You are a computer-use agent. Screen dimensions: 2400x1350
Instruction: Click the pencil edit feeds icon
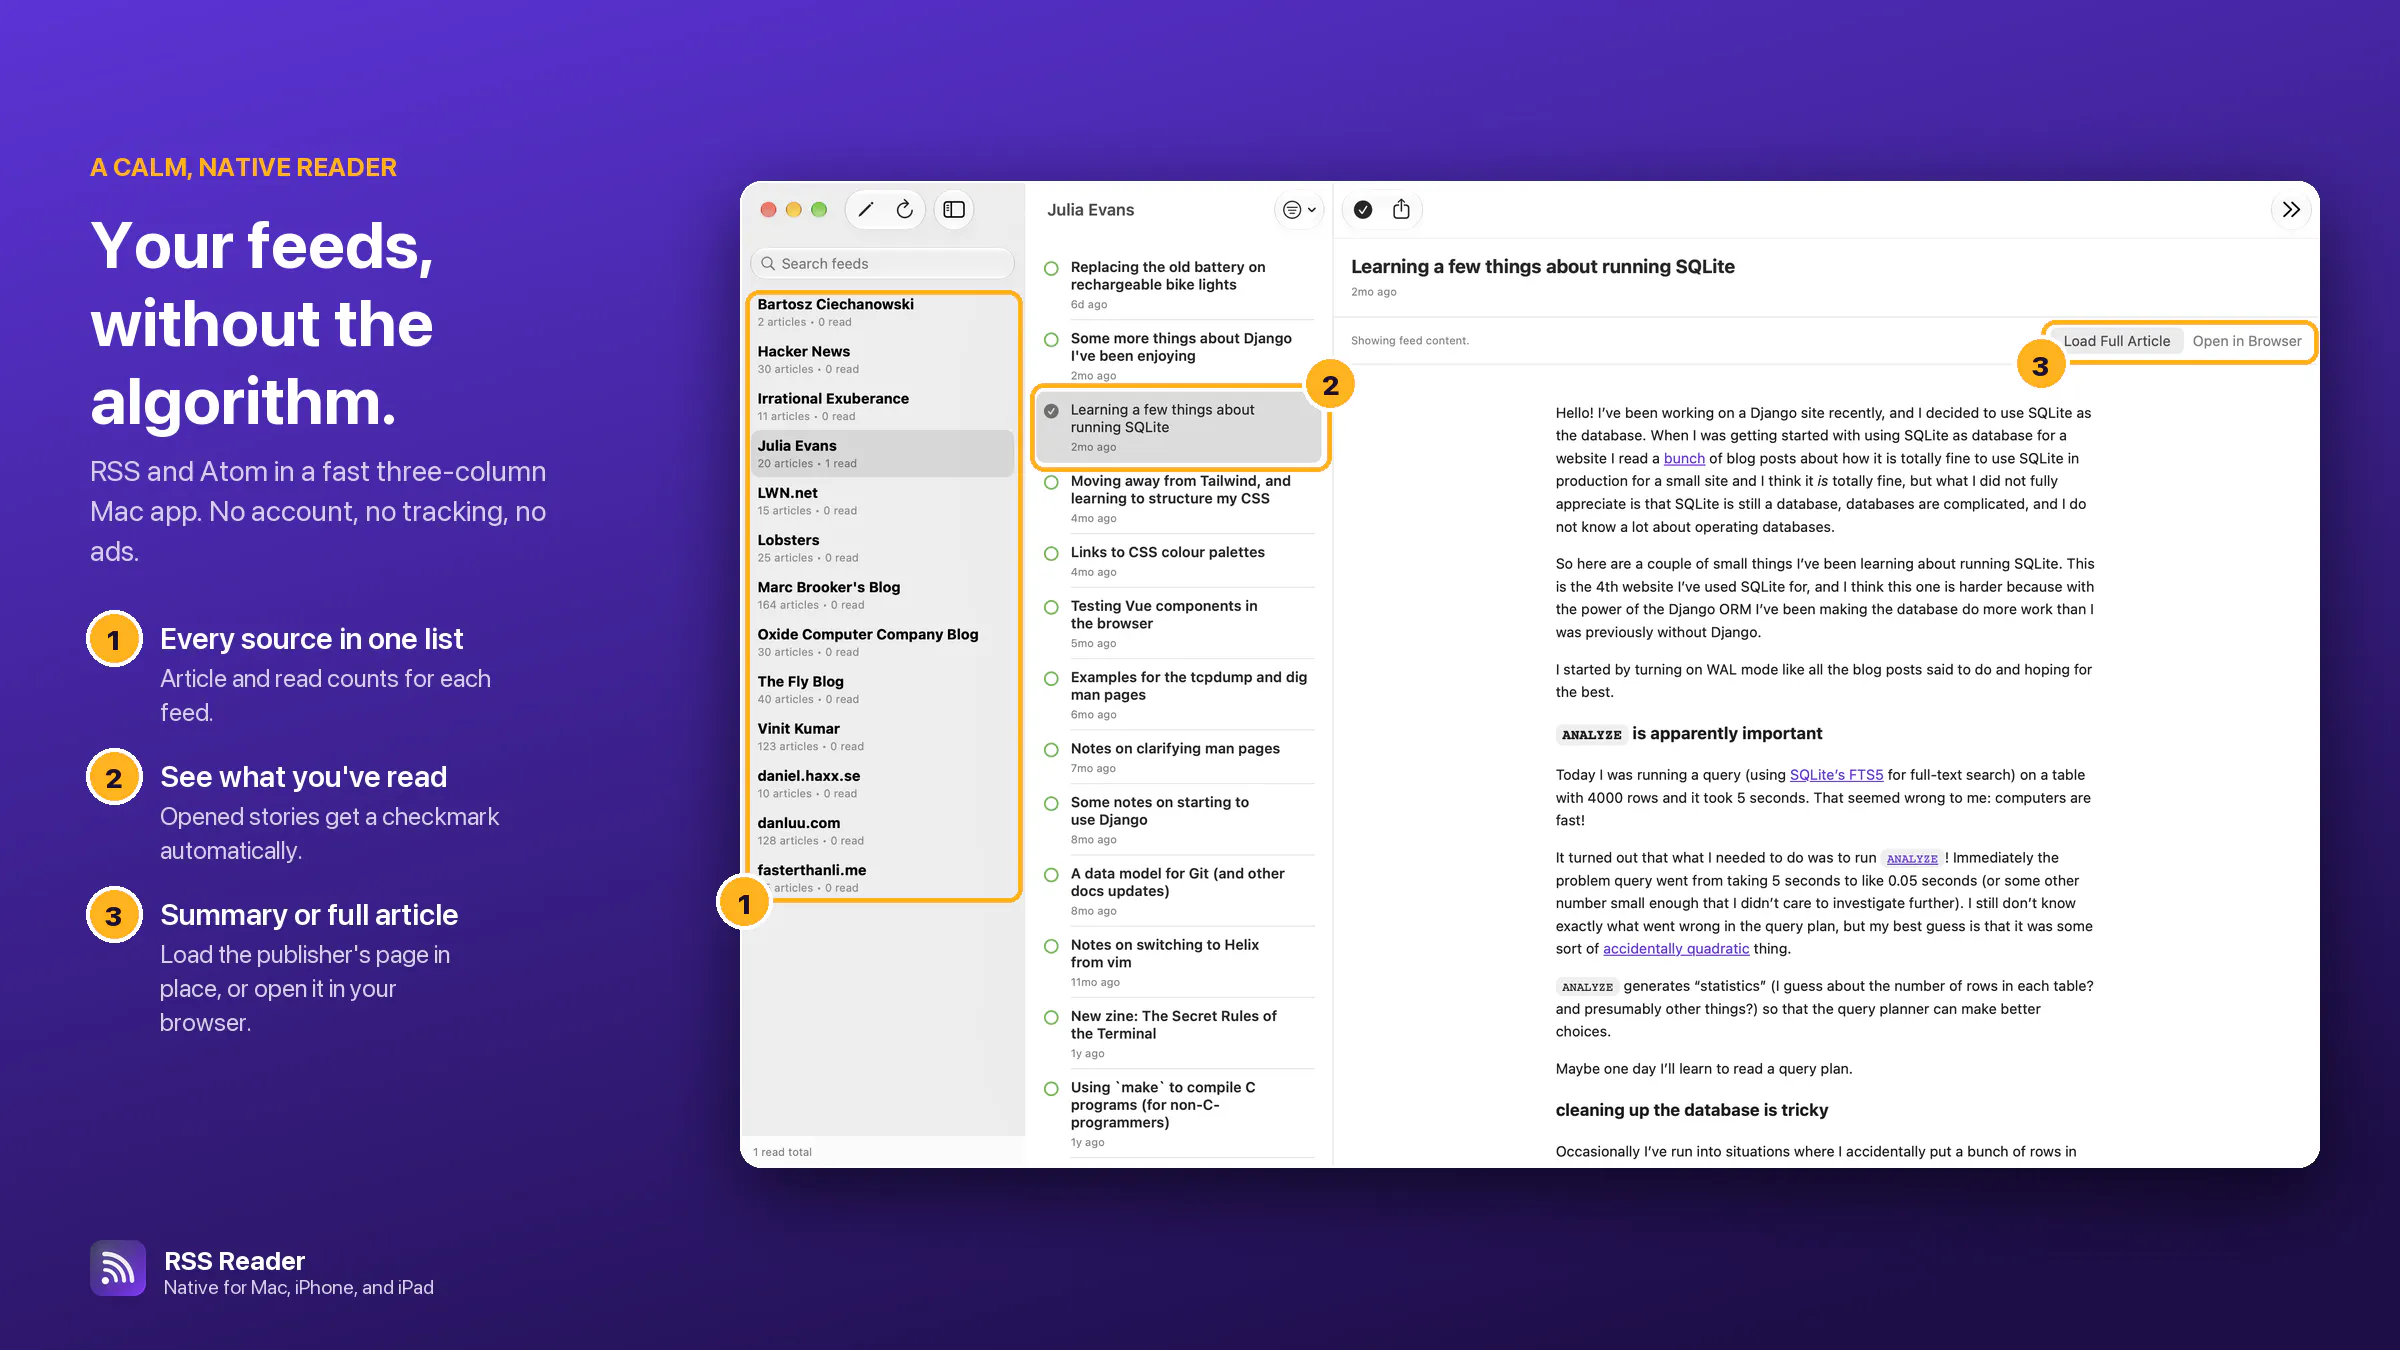point(866,210)
